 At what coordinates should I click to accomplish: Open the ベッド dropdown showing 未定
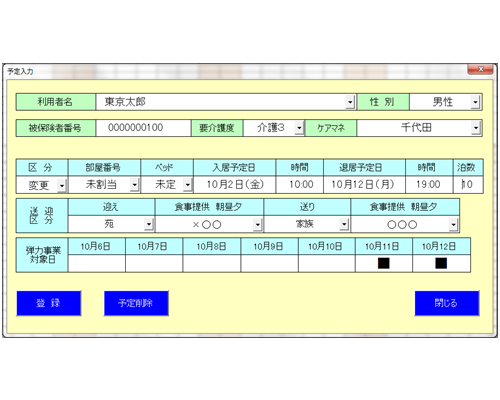point(188,185)
